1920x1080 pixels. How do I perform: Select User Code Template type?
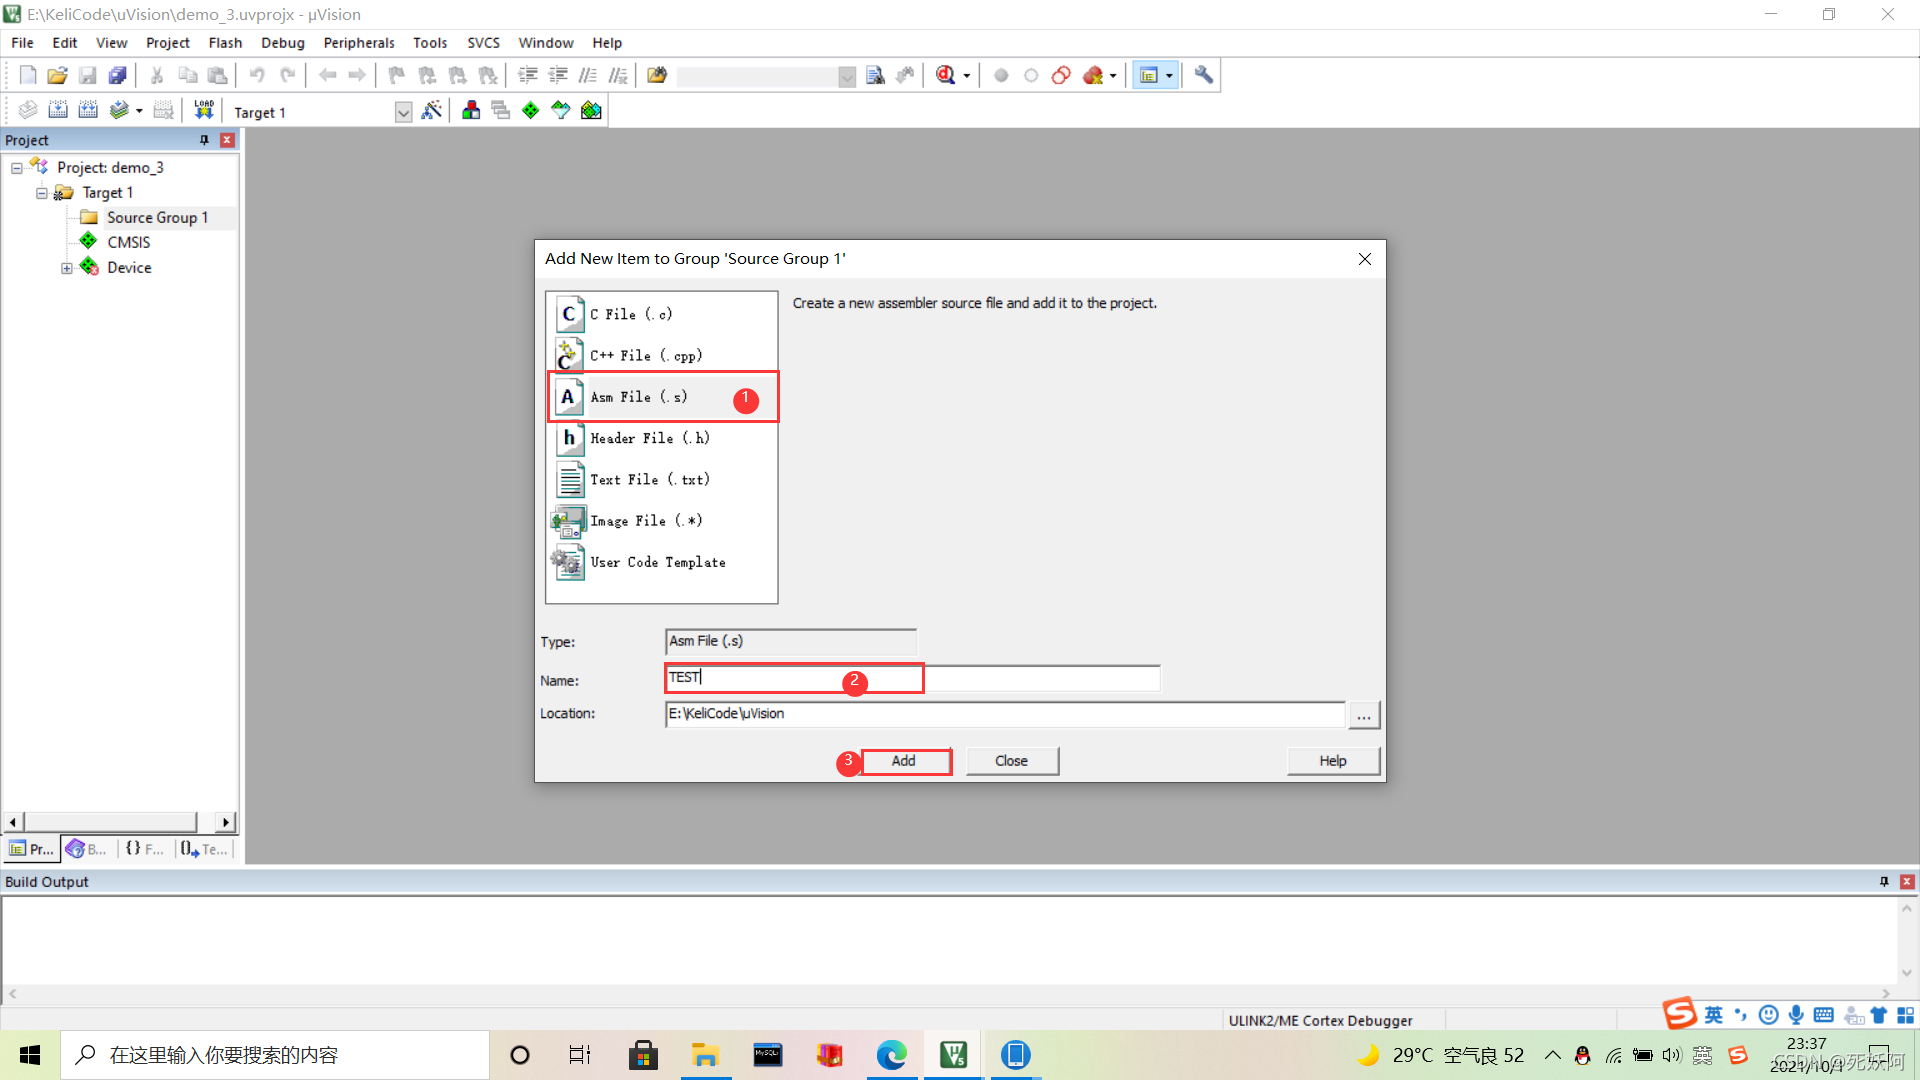657,562
